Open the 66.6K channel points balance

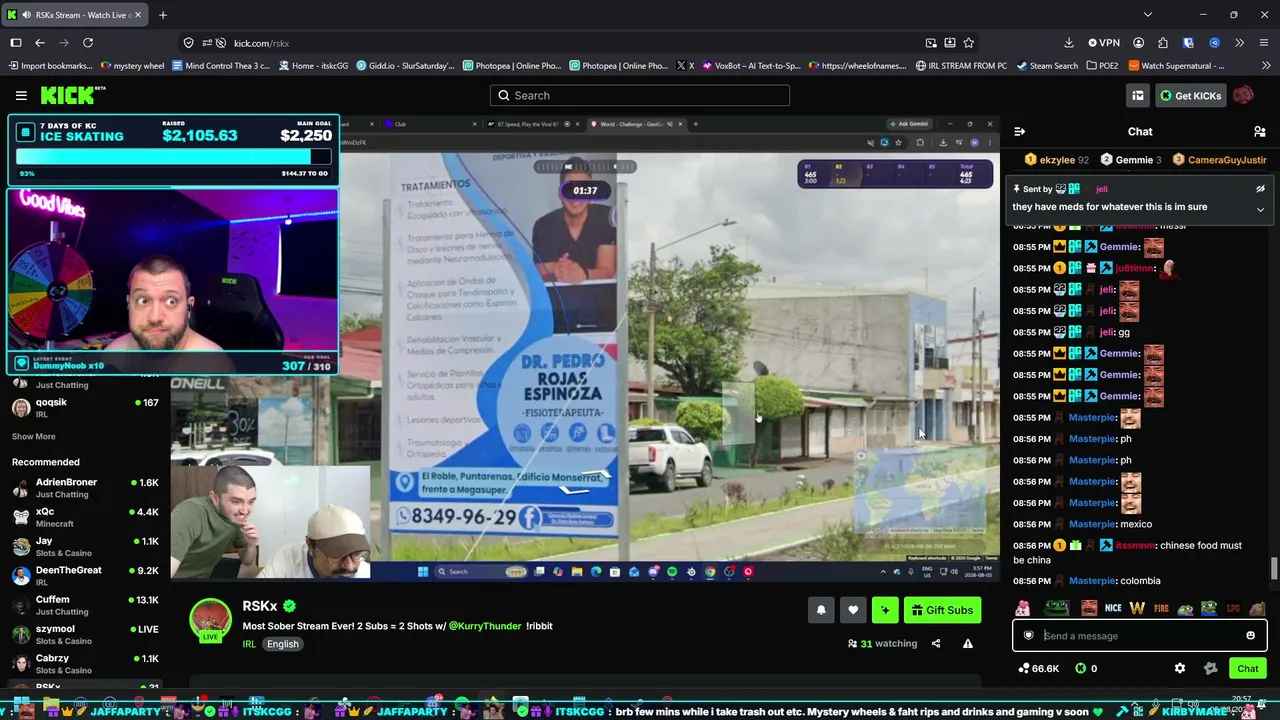click(x=1039, y=668)
